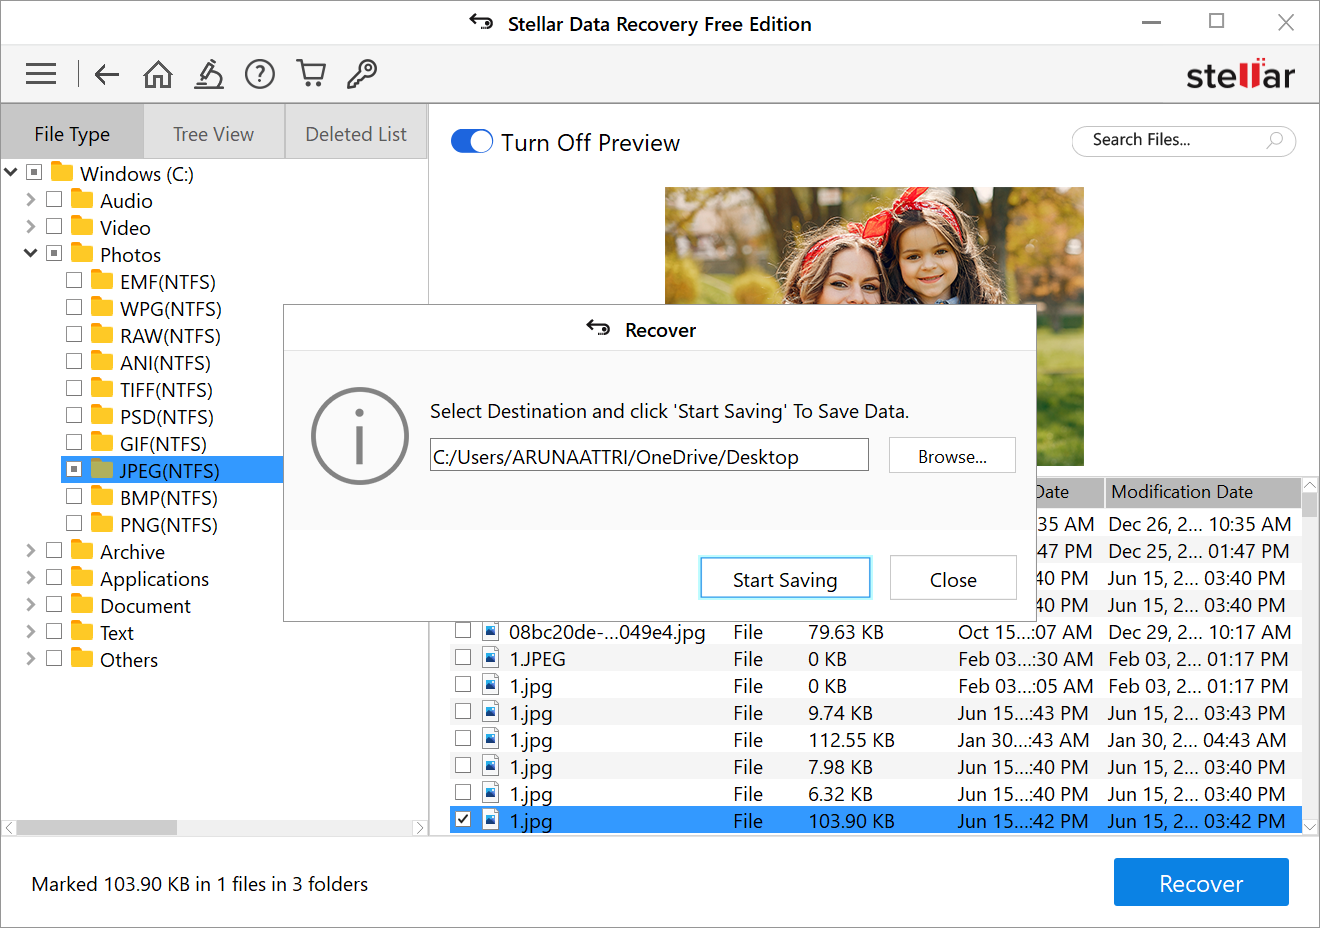This screenshot has height=928, width=1320.
Task: Click the TIFF(NTFS) folder icon
Action: (102, 388)
